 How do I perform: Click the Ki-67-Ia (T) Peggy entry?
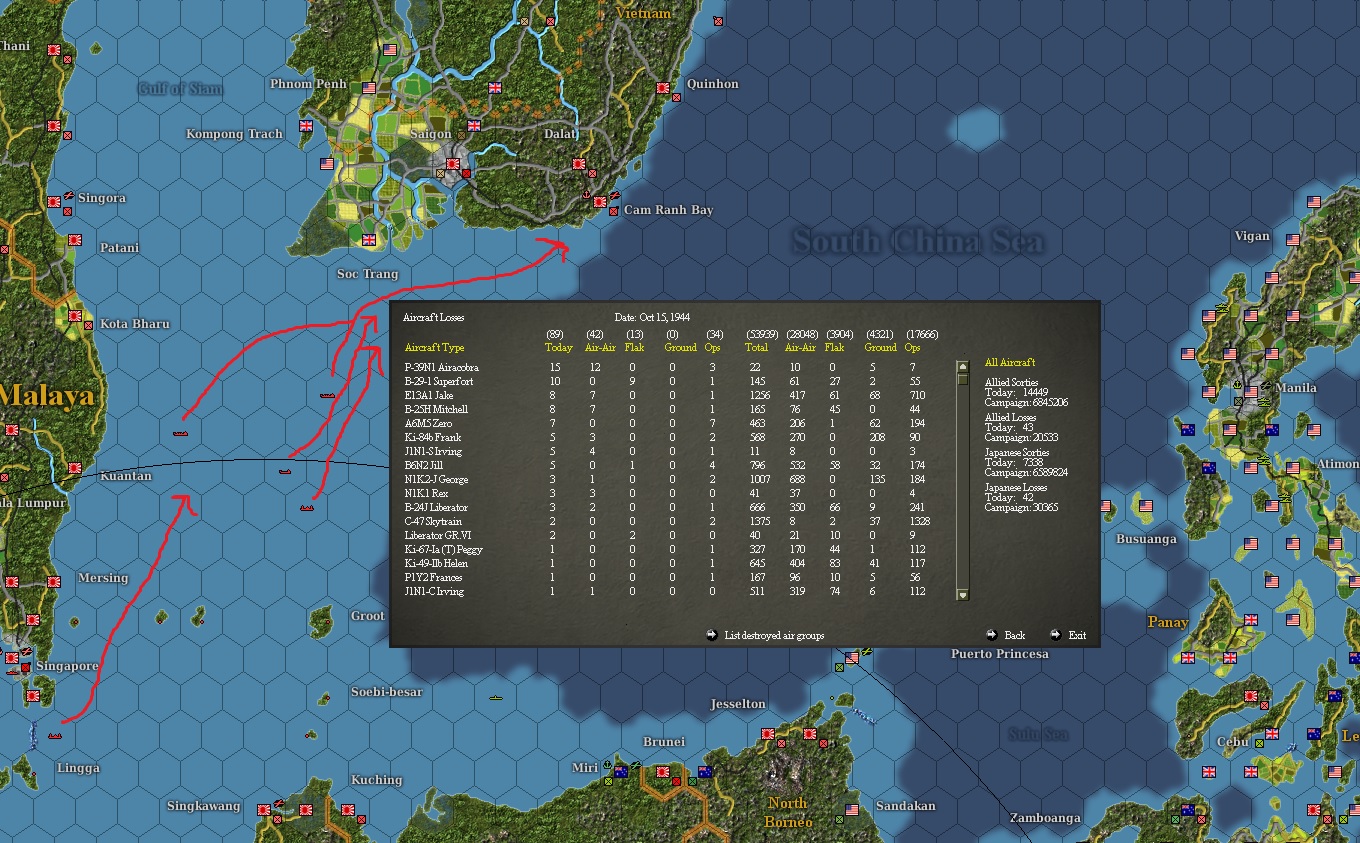[666, 550]
